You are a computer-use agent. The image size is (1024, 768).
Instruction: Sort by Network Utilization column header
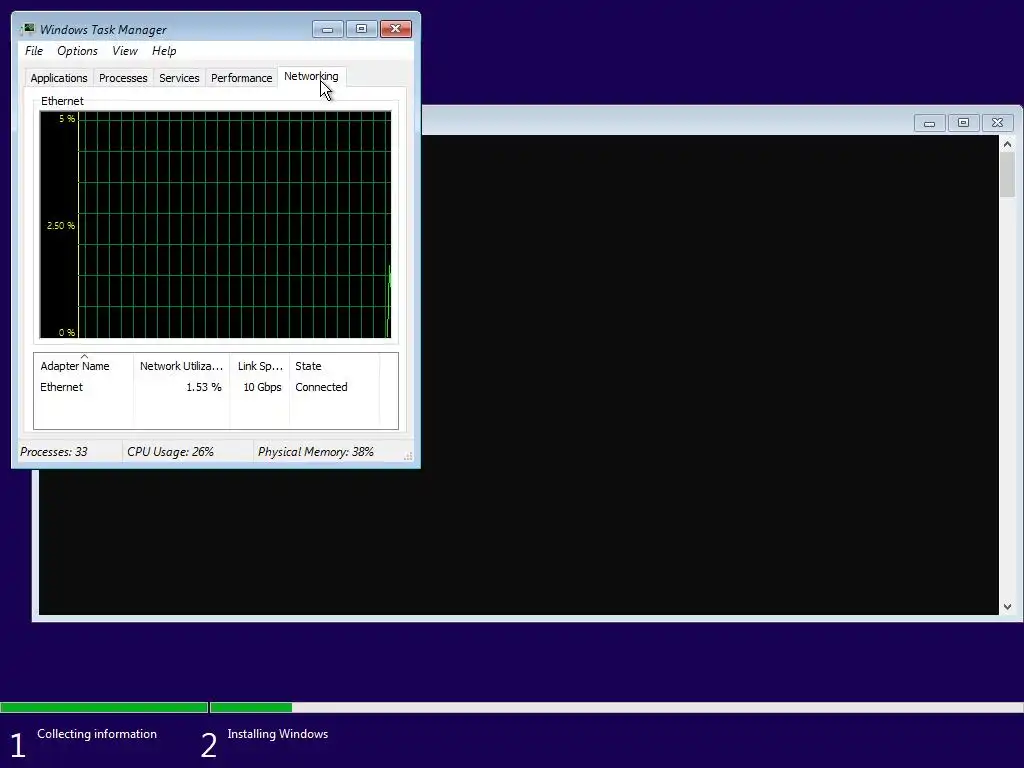tap(182, 366)
